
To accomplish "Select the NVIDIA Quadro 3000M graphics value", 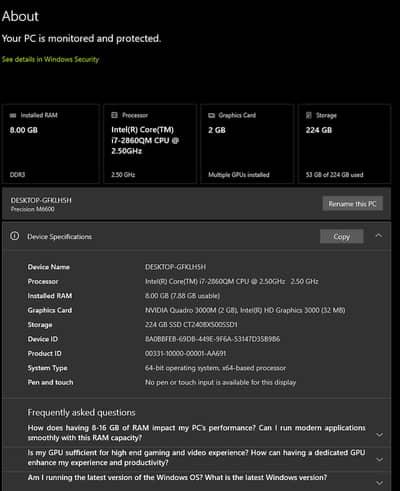I will (245, 310).
